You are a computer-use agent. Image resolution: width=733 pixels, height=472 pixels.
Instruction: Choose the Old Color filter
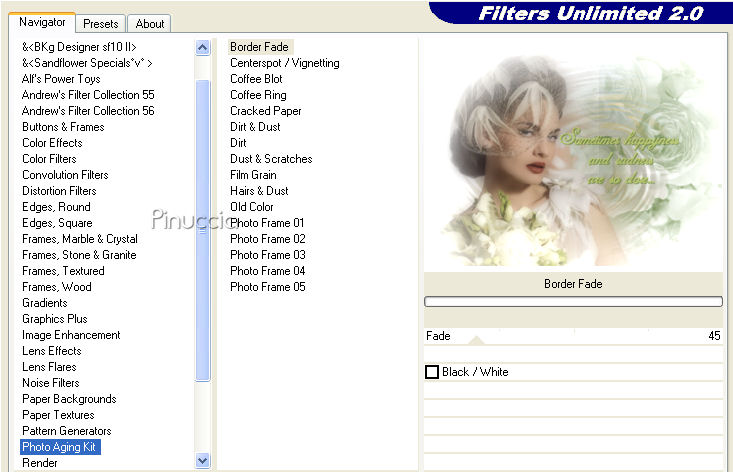[252, 207]
